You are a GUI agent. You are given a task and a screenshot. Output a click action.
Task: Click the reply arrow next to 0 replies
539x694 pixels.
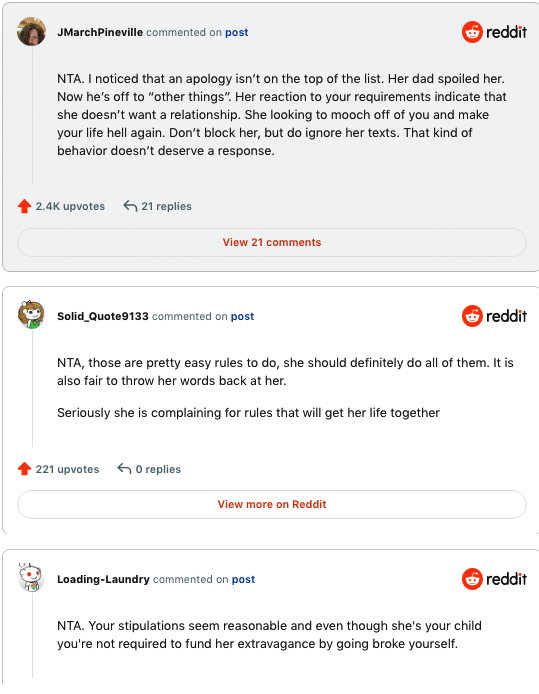(124, 468)
